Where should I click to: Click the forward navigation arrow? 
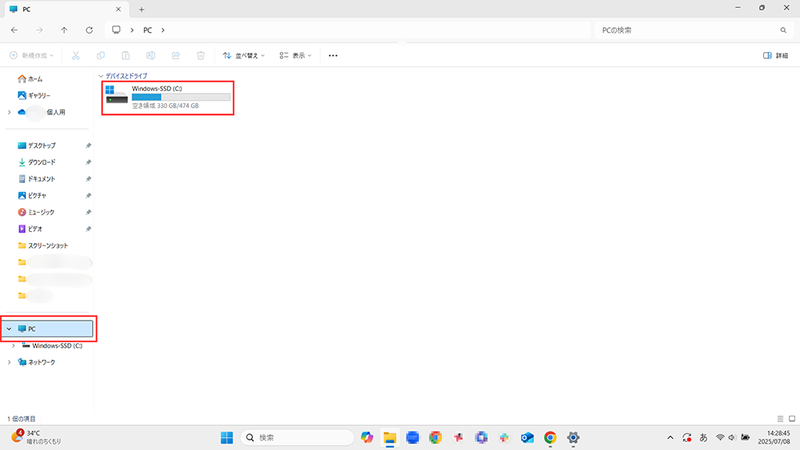coord(39,30)
